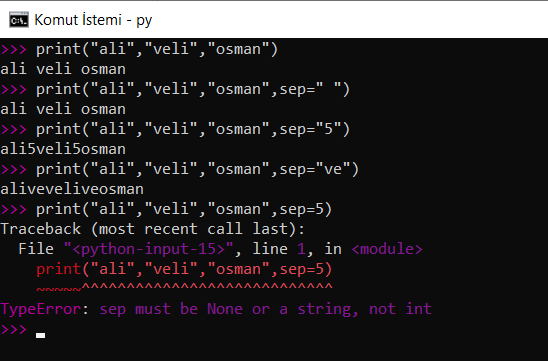
Task: Click the 'Traceback (most recent call last):' line
Action: coord(153,229)
